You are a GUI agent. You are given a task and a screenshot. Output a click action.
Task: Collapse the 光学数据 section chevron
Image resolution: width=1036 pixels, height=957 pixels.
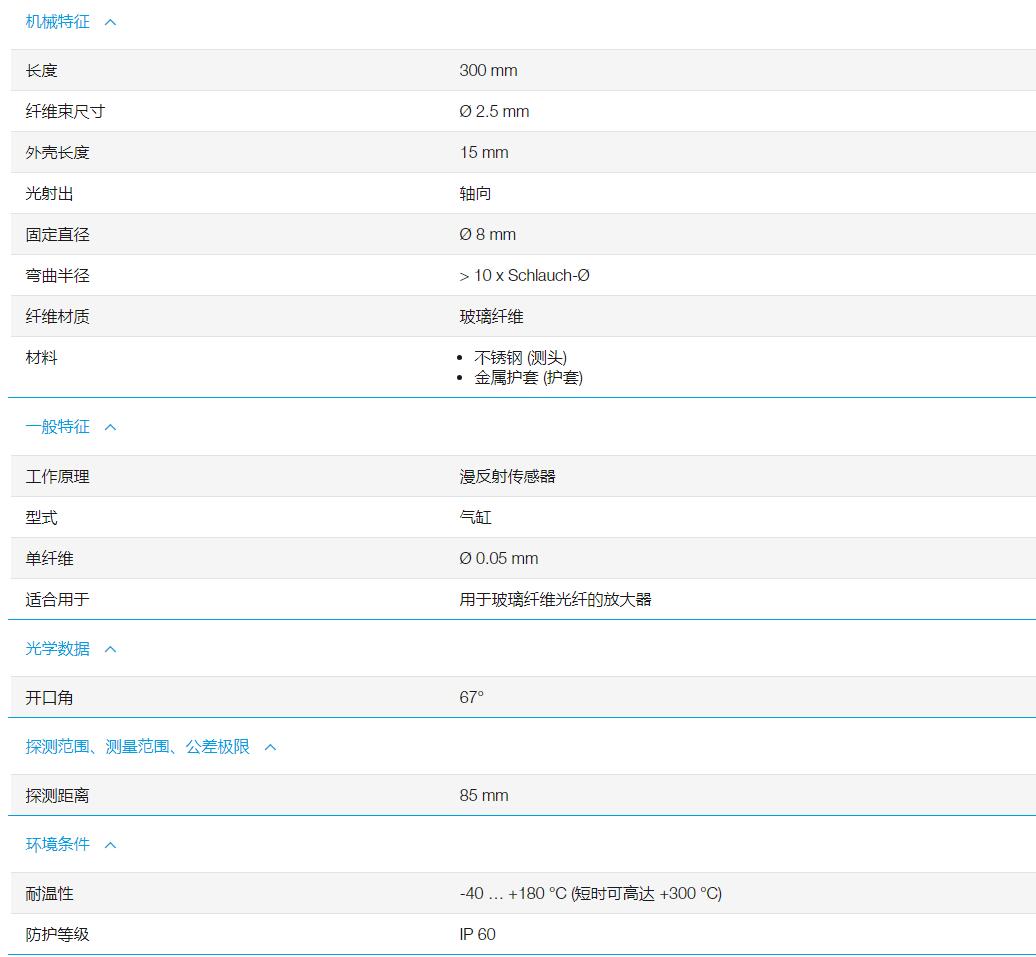pos(110,649)
